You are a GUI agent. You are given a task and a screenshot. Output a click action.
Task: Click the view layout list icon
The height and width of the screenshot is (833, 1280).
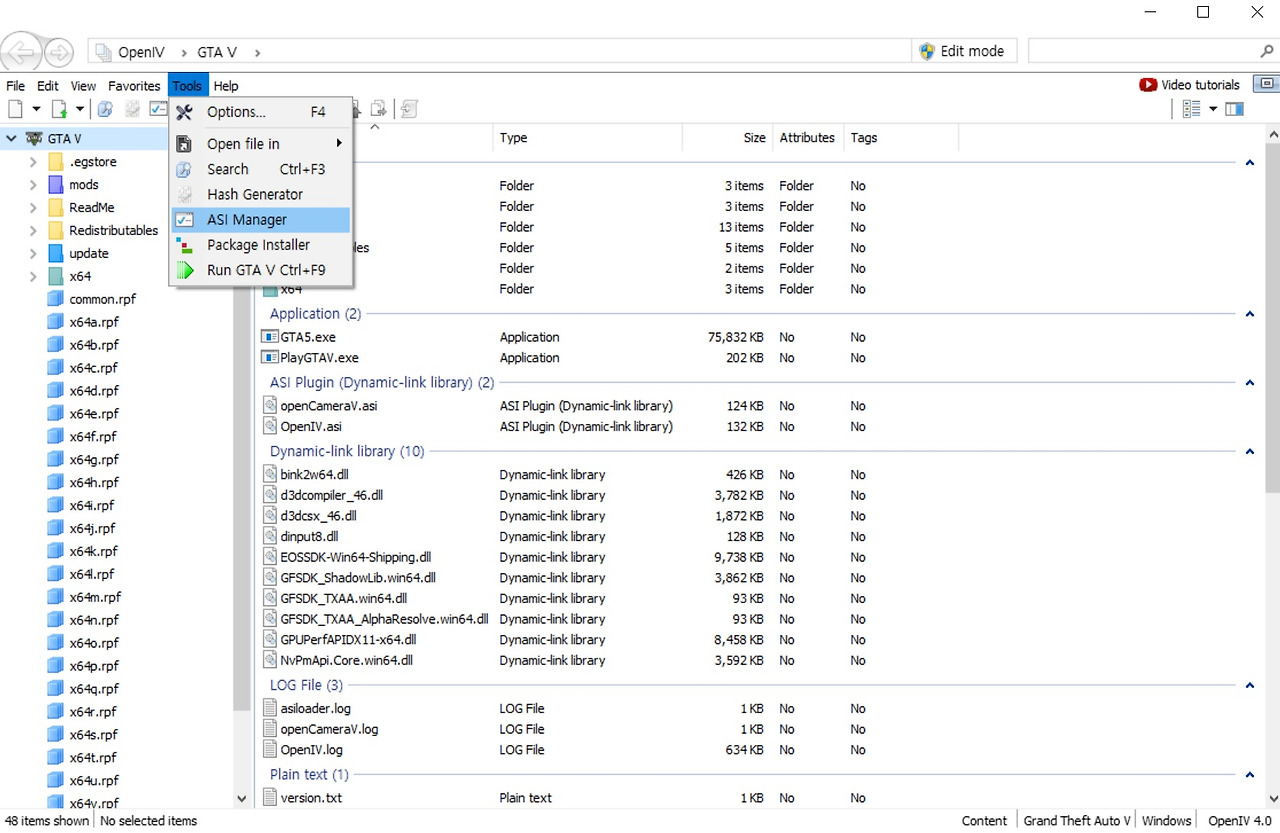(1191, 109)
